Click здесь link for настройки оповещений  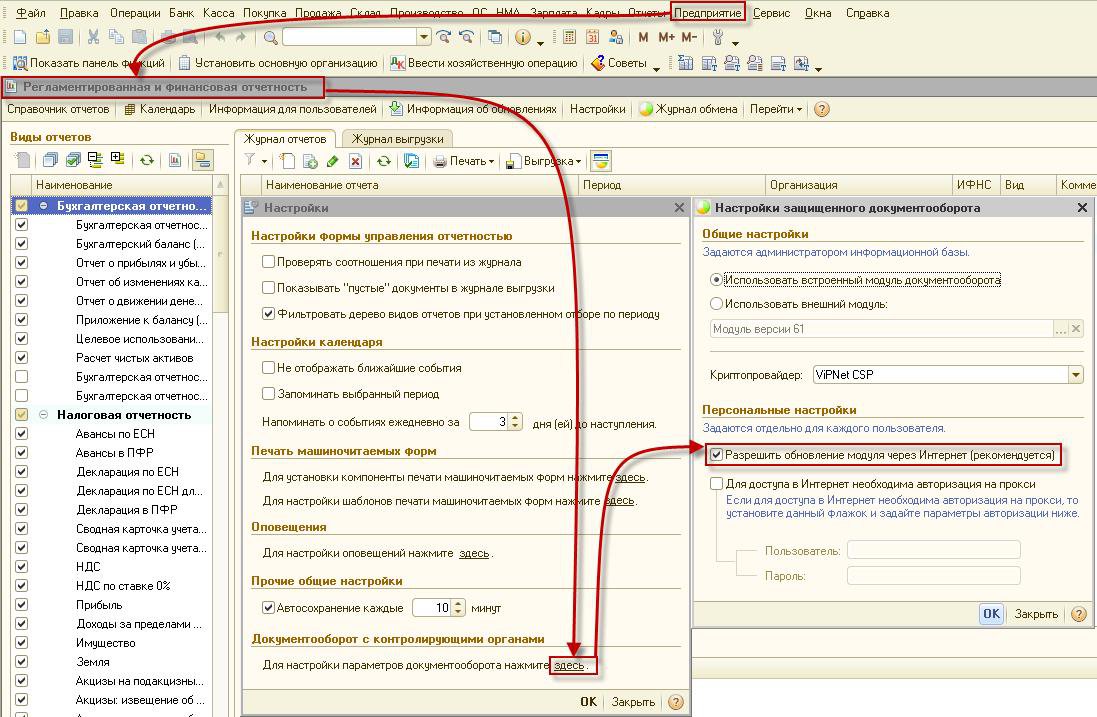(474, 553)
